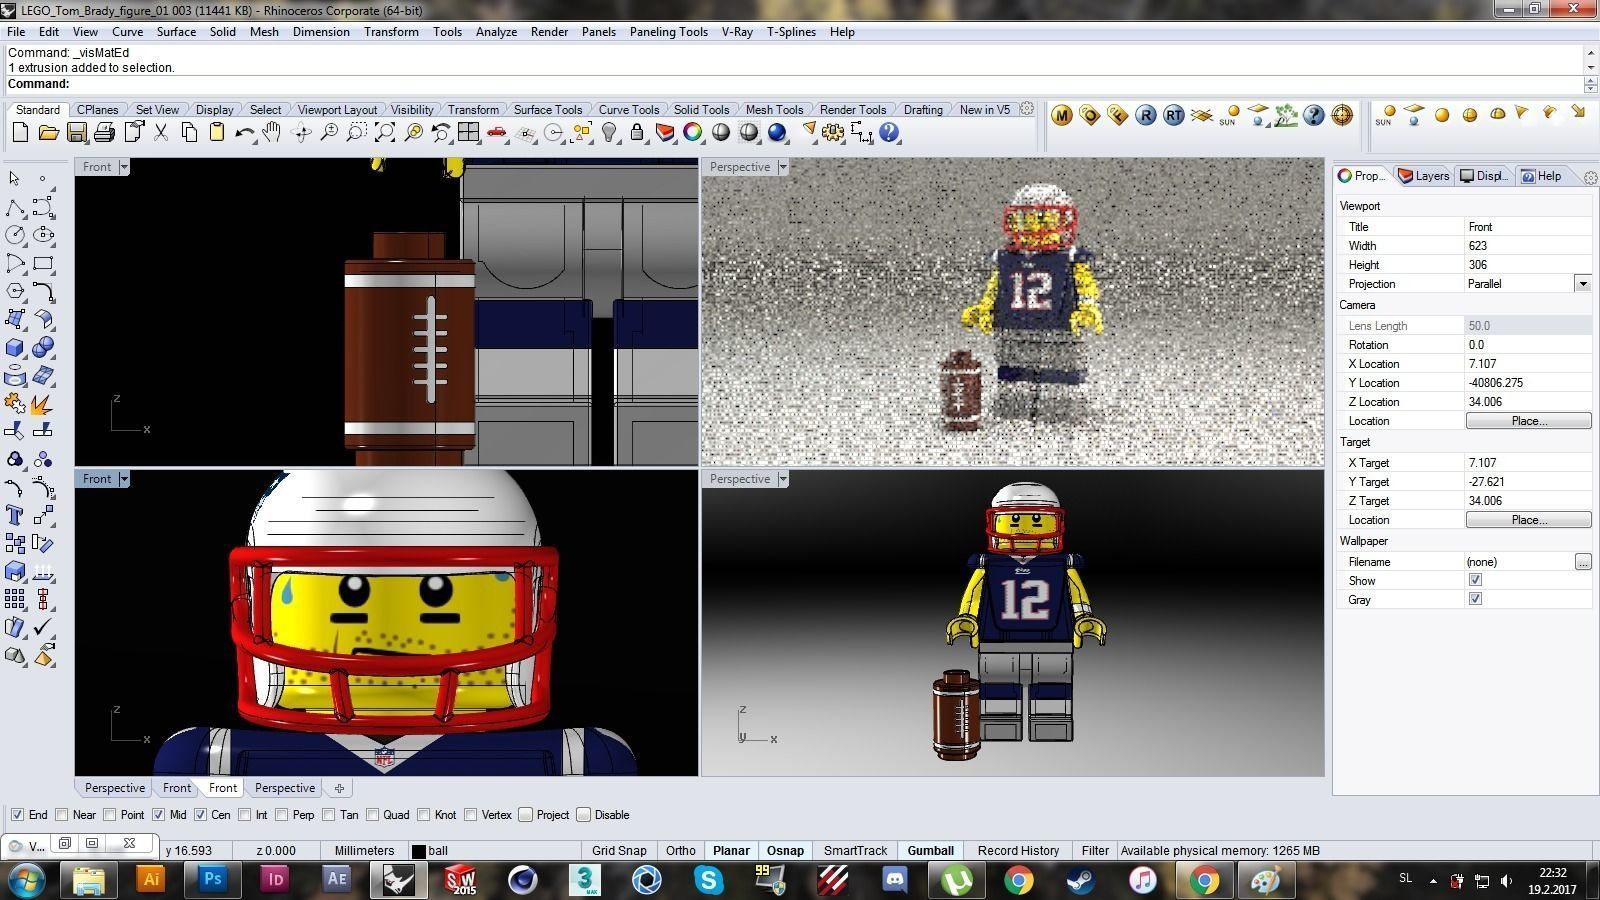1600x900 pixels.
Task: Open the color wheel material icon
Action: click(693, 132)
